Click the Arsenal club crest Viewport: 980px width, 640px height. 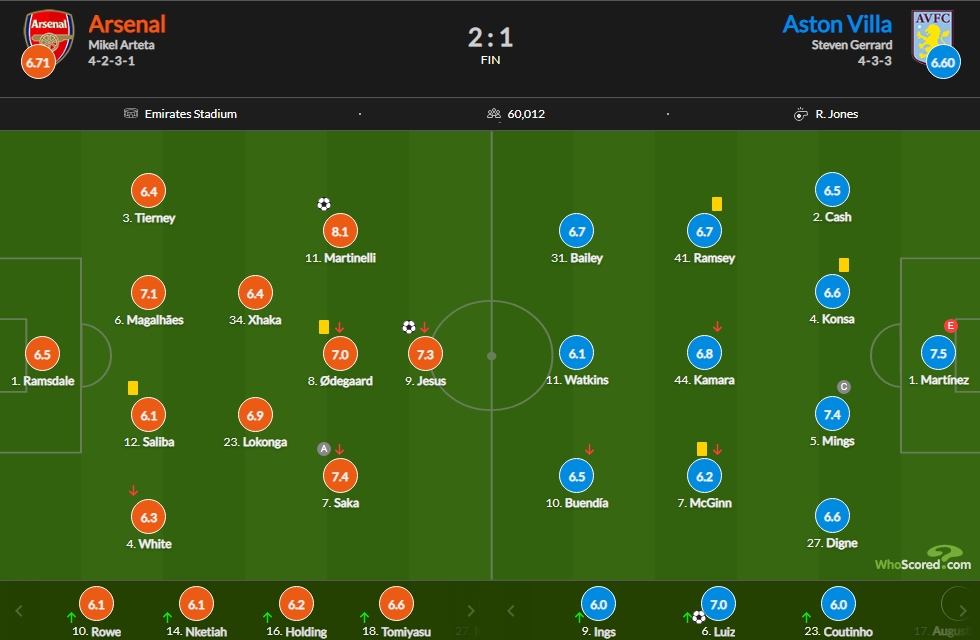49,36
